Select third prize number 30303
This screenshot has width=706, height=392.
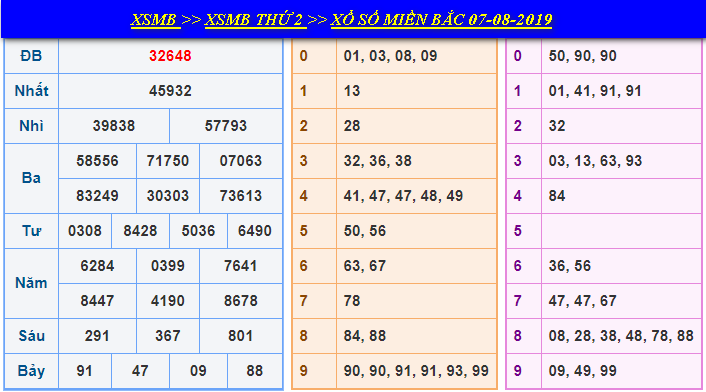coord(167,196)
